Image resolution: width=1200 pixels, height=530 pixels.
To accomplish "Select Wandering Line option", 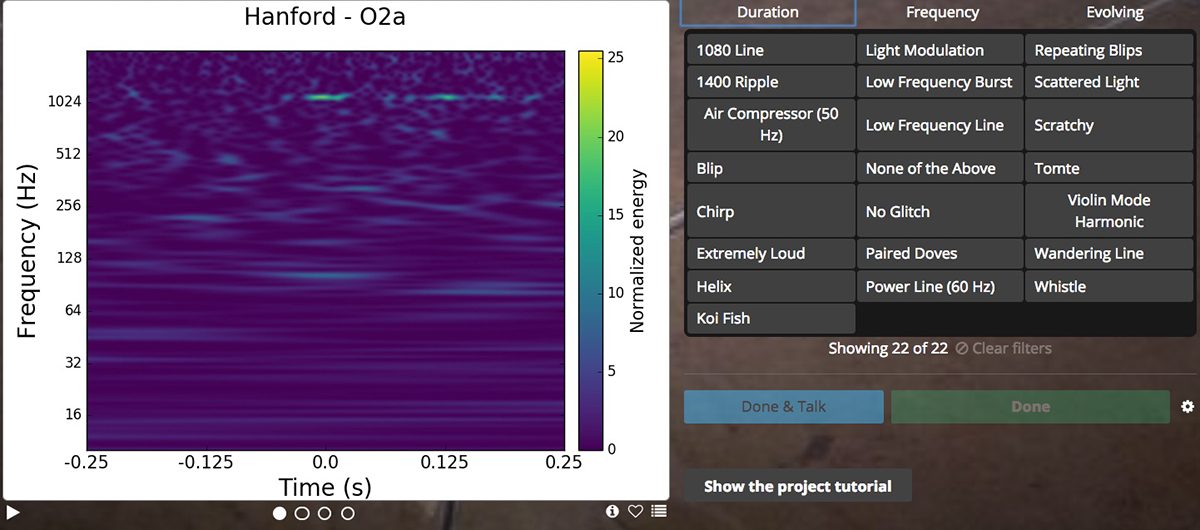I will point(1110,254).
